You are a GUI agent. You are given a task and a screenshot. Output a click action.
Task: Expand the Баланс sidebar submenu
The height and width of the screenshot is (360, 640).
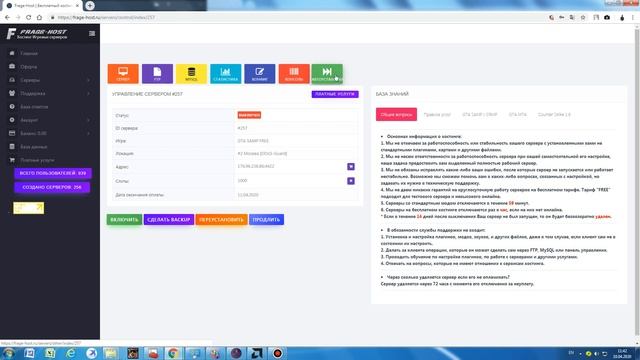(x=49, y=133)
